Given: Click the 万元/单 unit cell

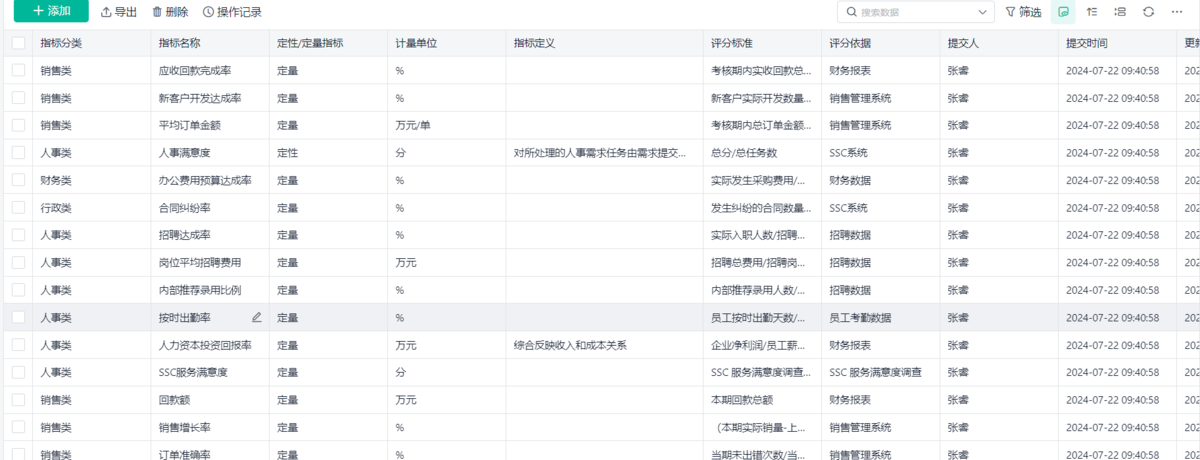Looking at the screenshot, I should point(446,125).
